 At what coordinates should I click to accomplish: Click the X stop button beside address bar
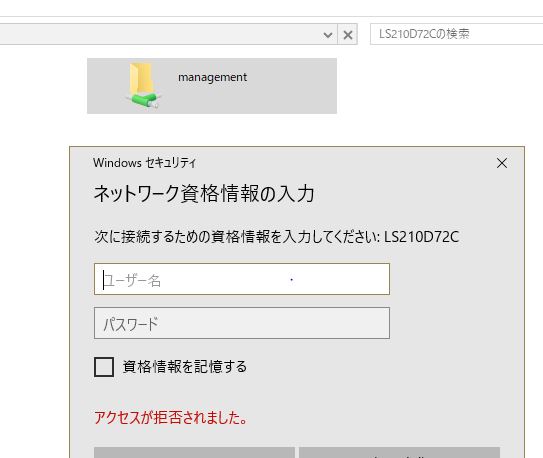(x=348, y=35)
